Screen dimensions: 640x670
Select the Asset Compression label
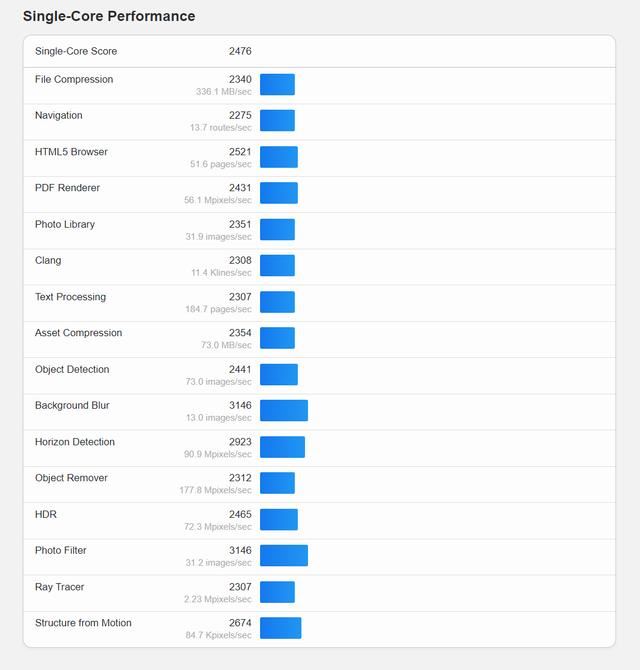[78, 333]
